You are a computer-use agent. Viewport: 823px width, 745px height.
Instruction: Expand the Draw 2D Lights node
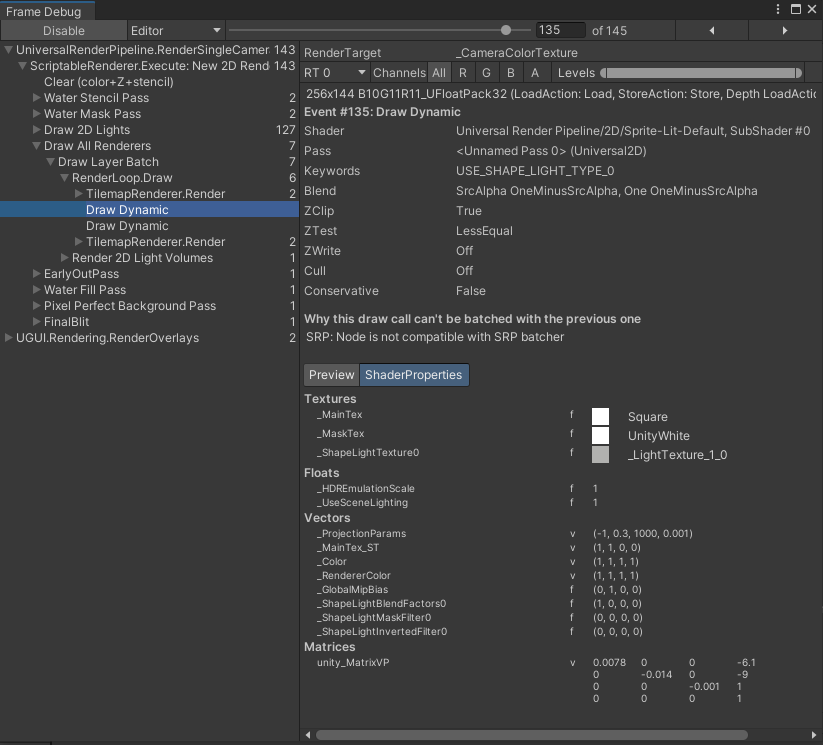(37, 130)
